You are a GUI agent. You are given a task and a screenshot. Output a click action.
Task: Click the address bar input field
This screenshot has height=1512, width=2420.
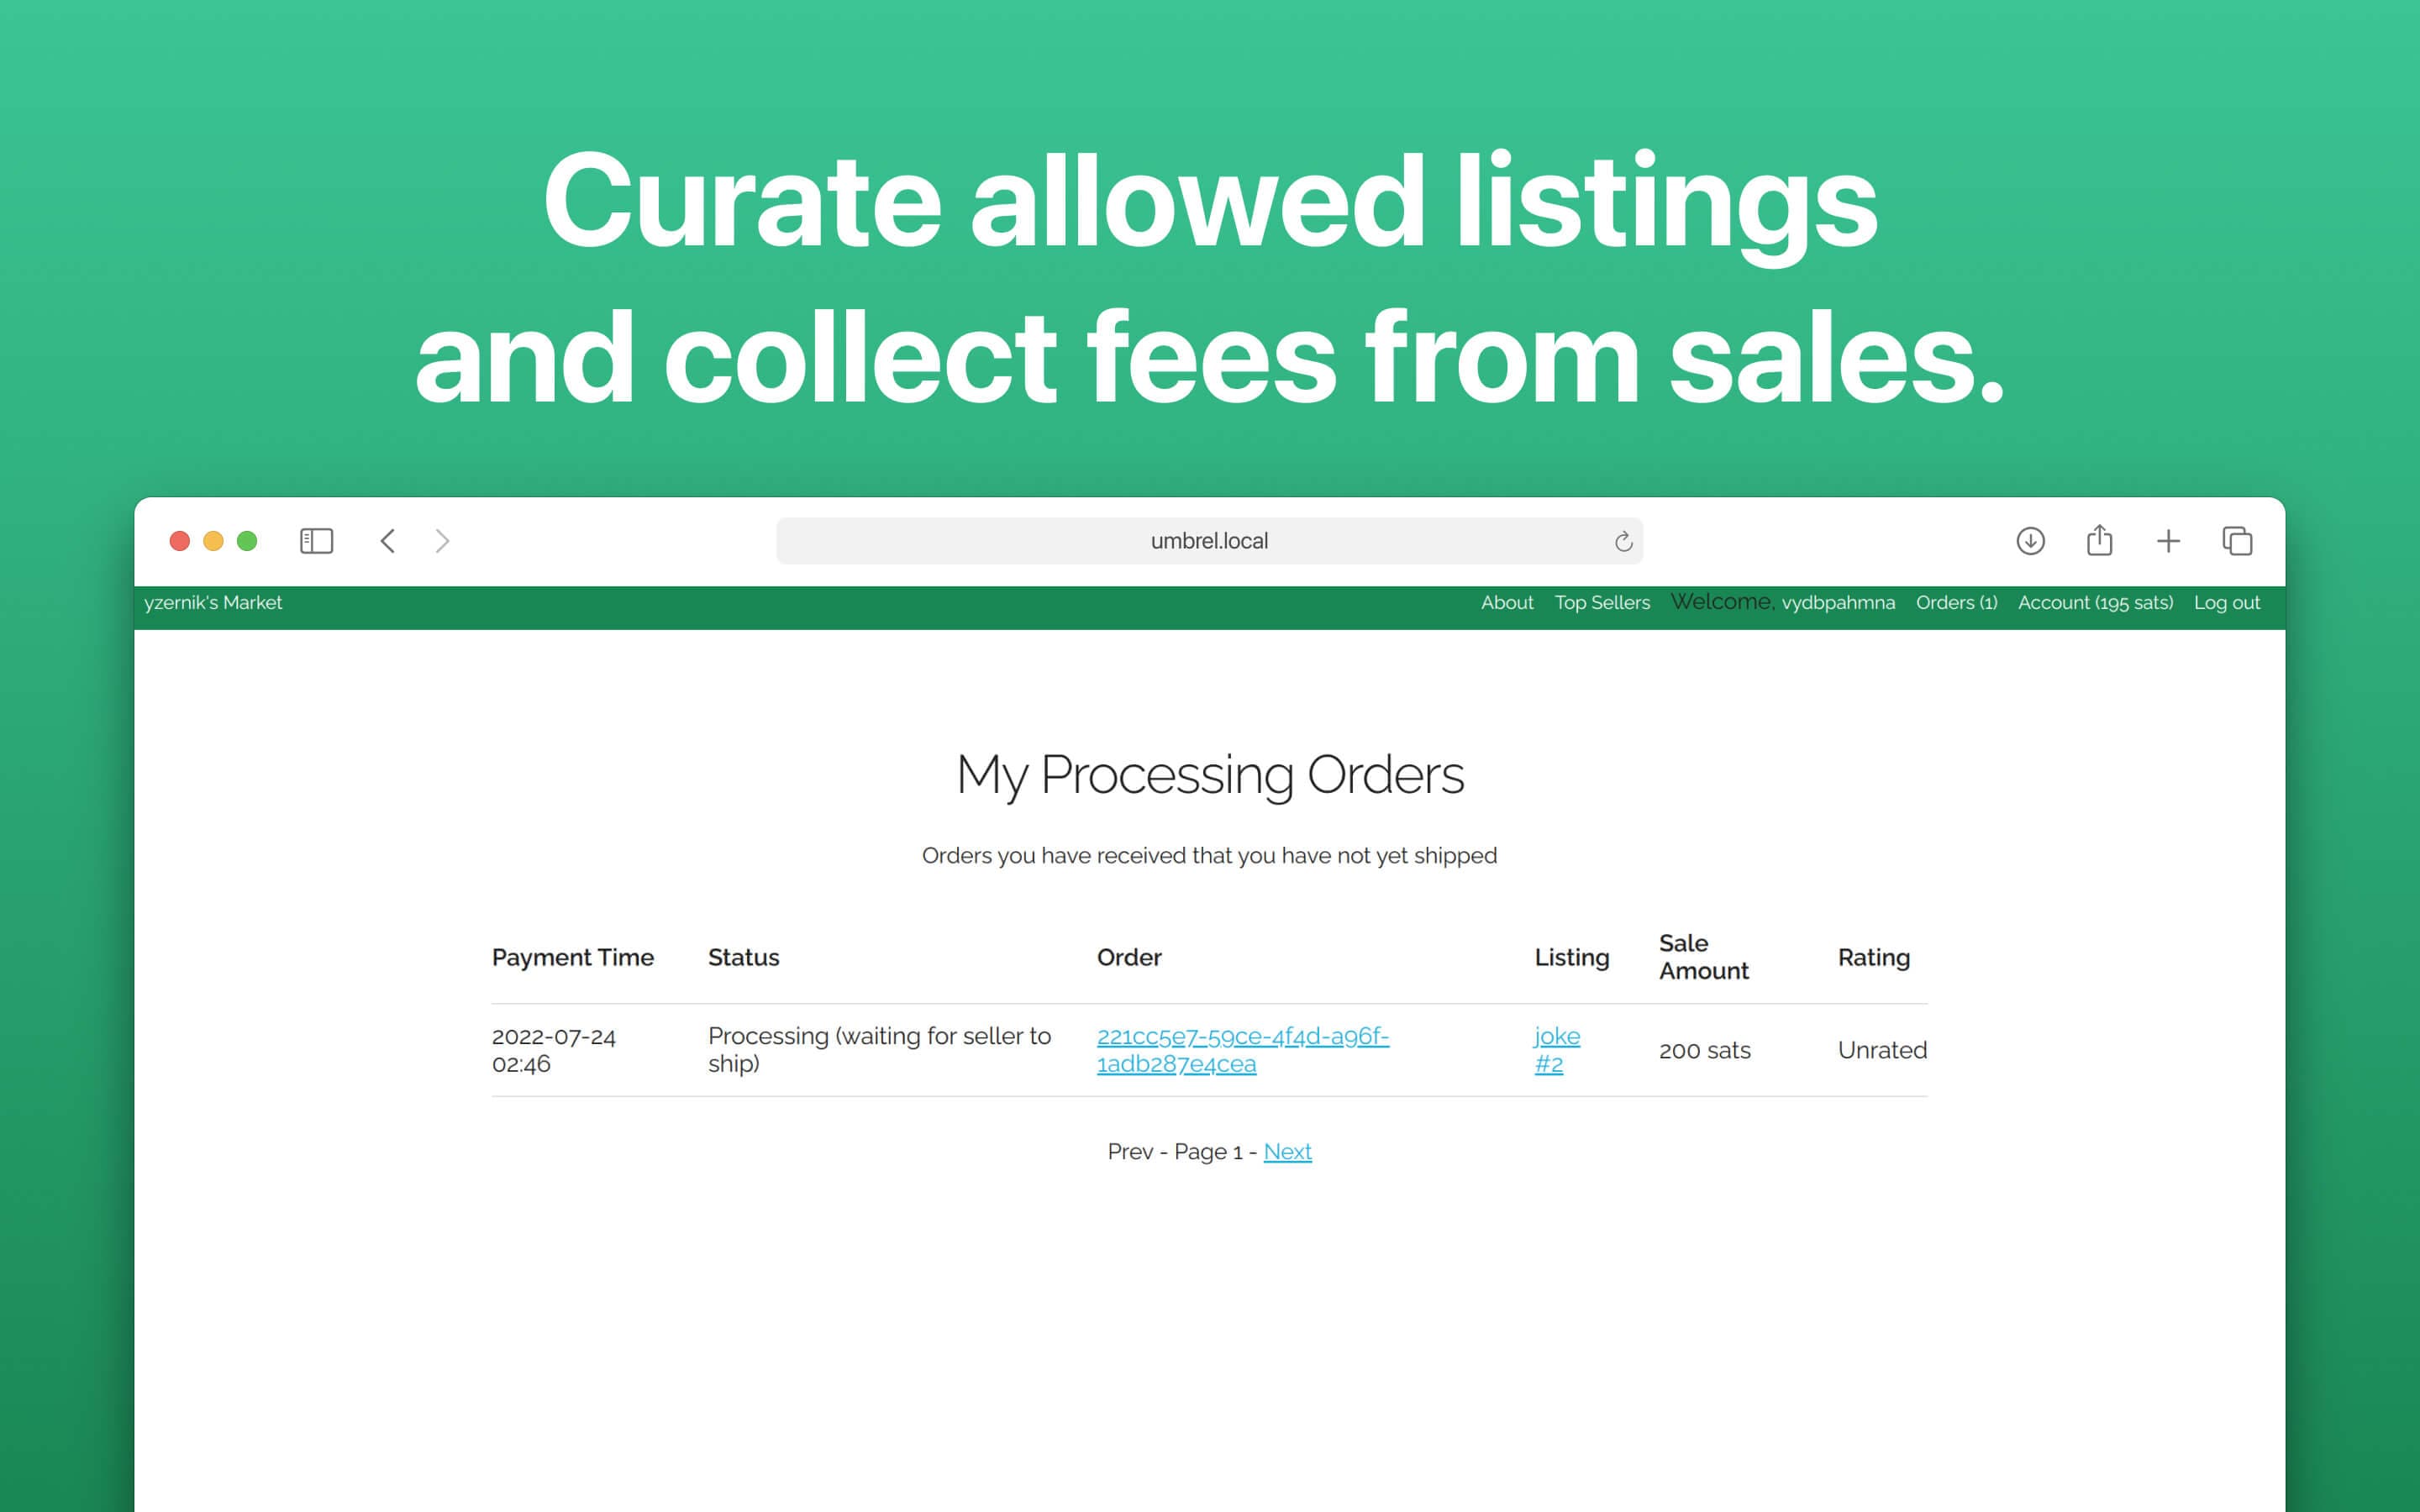[x=1209, y=540]
